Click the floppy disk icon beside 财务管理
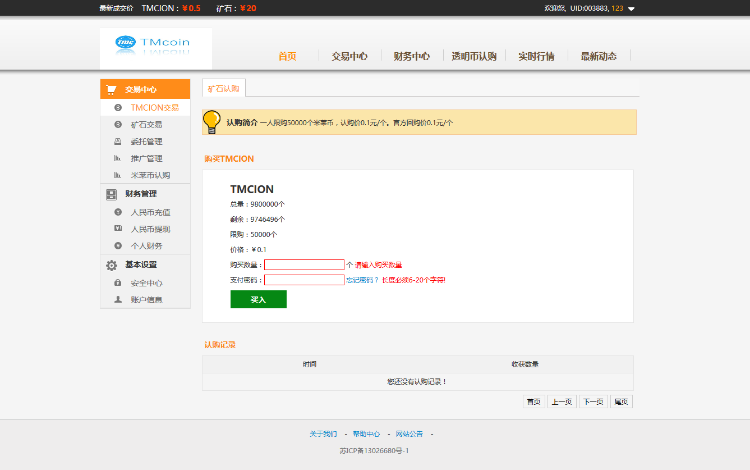This screenshot has height=470, width=750. coord(111,194)
